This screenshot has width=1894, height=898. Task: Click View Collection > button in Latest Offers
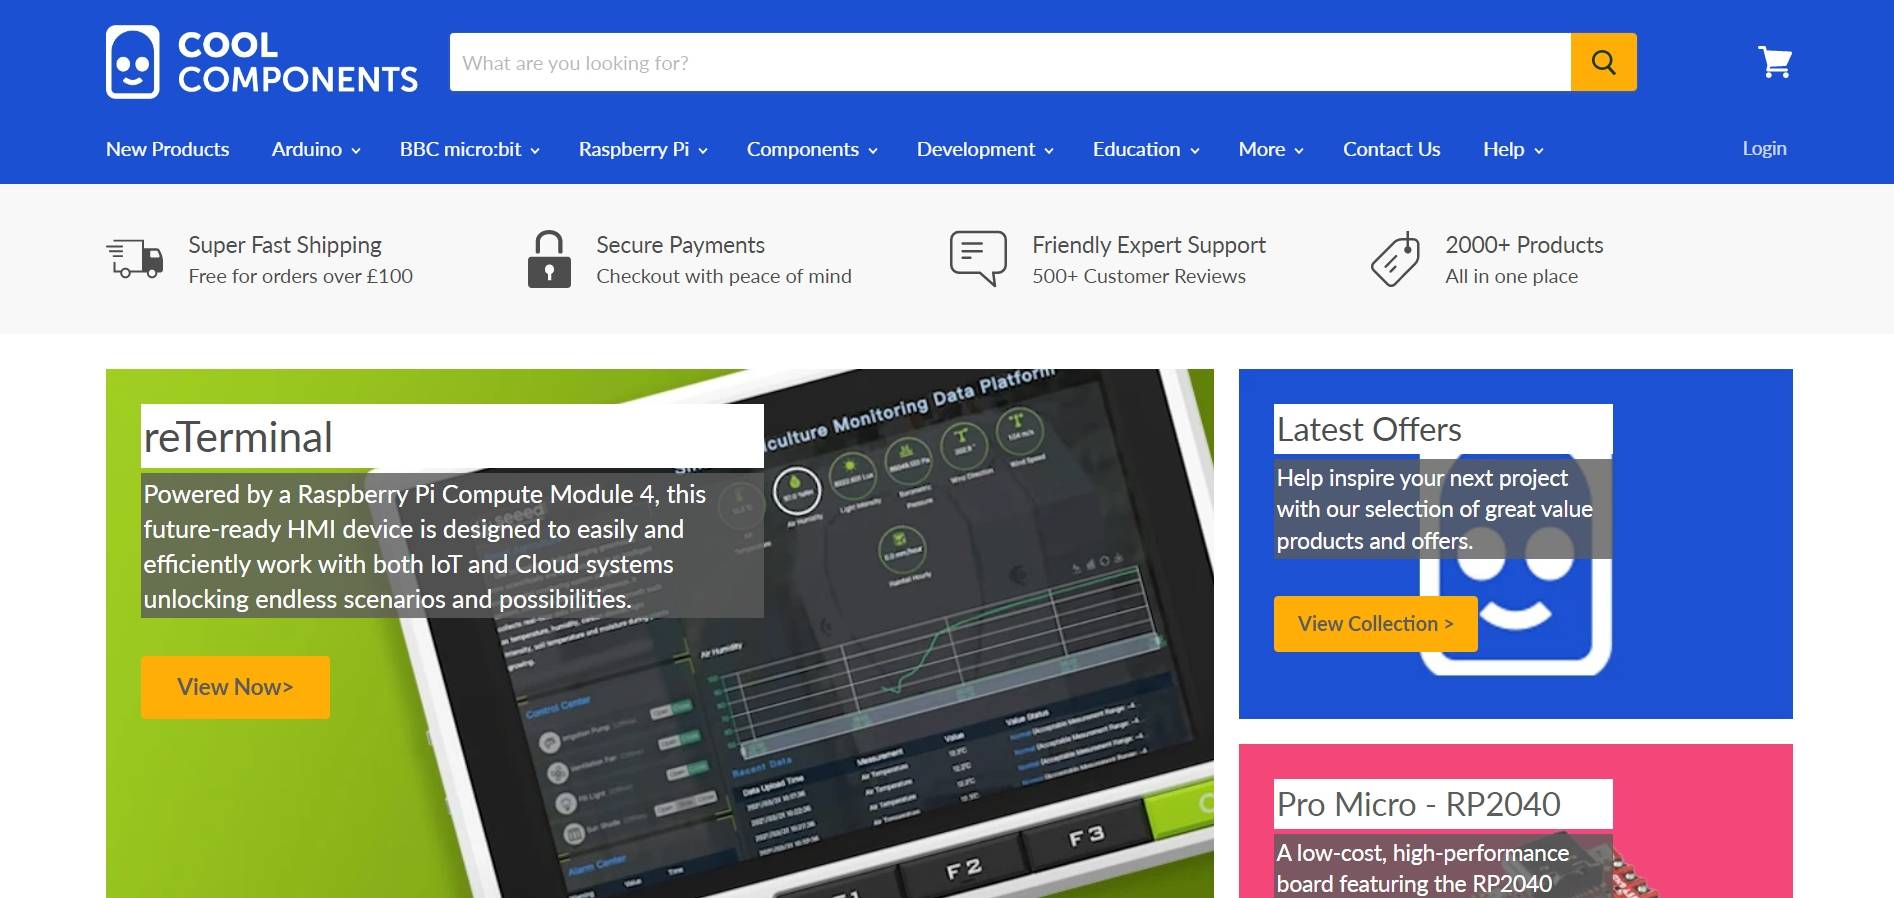tap(1375, 624)
